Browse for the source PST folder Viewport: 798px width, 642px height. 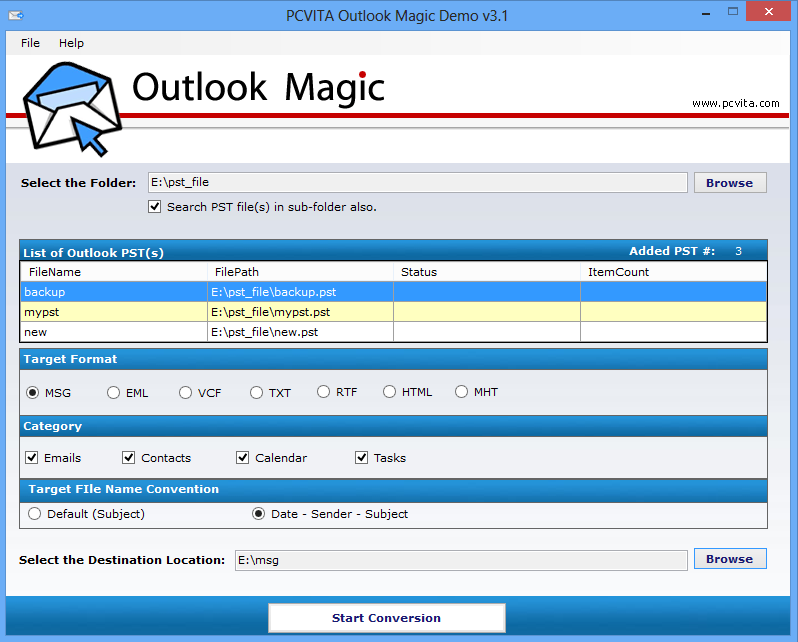(730, 183)
